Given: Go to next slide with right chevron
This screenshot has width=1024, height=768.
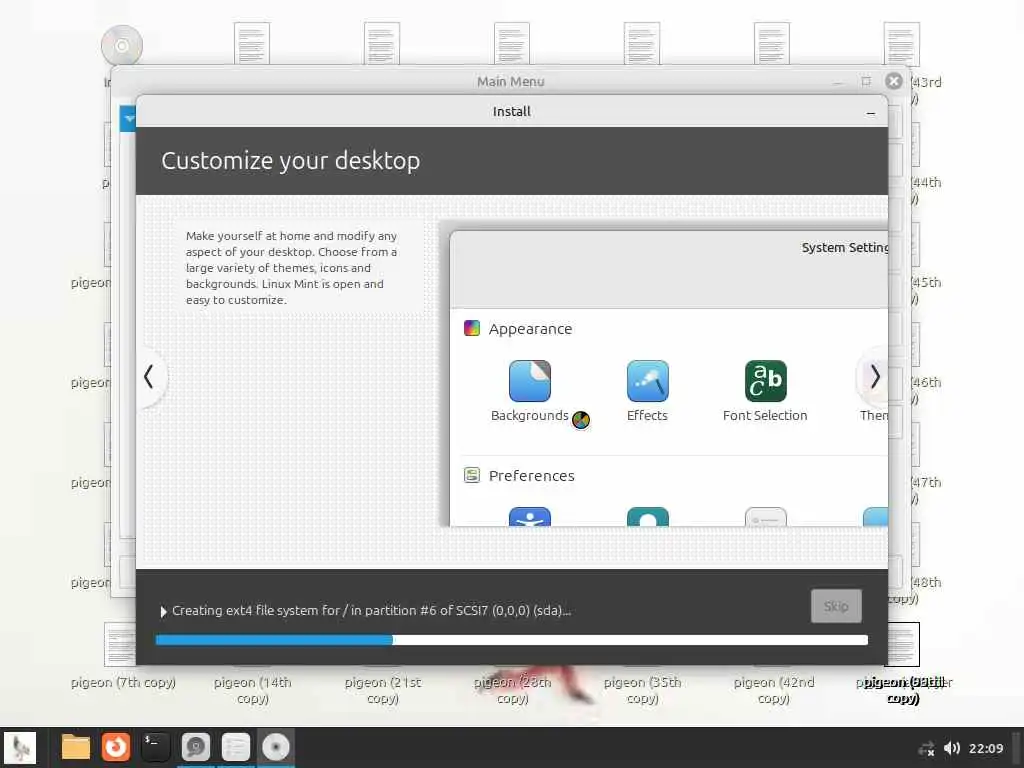Looking at the screenshot, I should (x=875, y=377).
